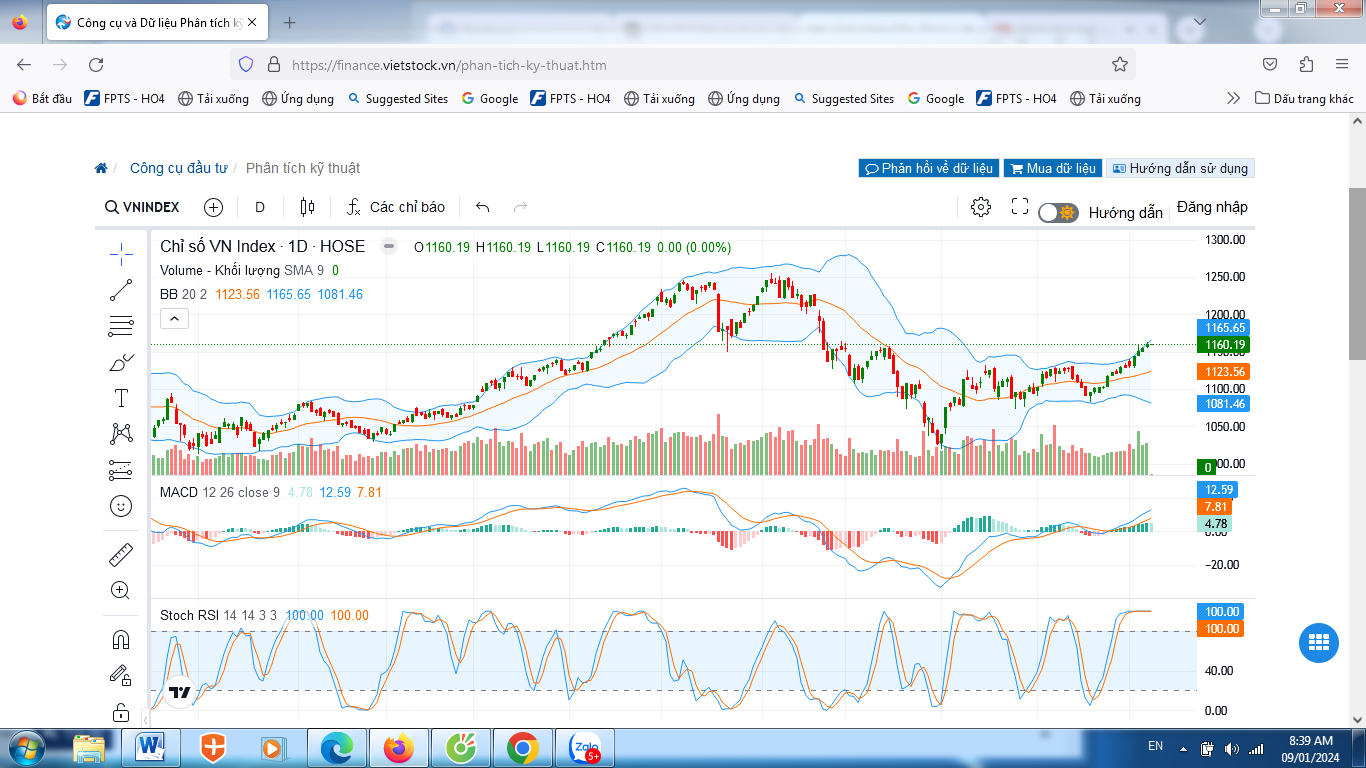The height and width of the screenshot is (768, 1366).
Task: Open the Dấu trang khác bookmarks folder
Action: (1304, 98)
